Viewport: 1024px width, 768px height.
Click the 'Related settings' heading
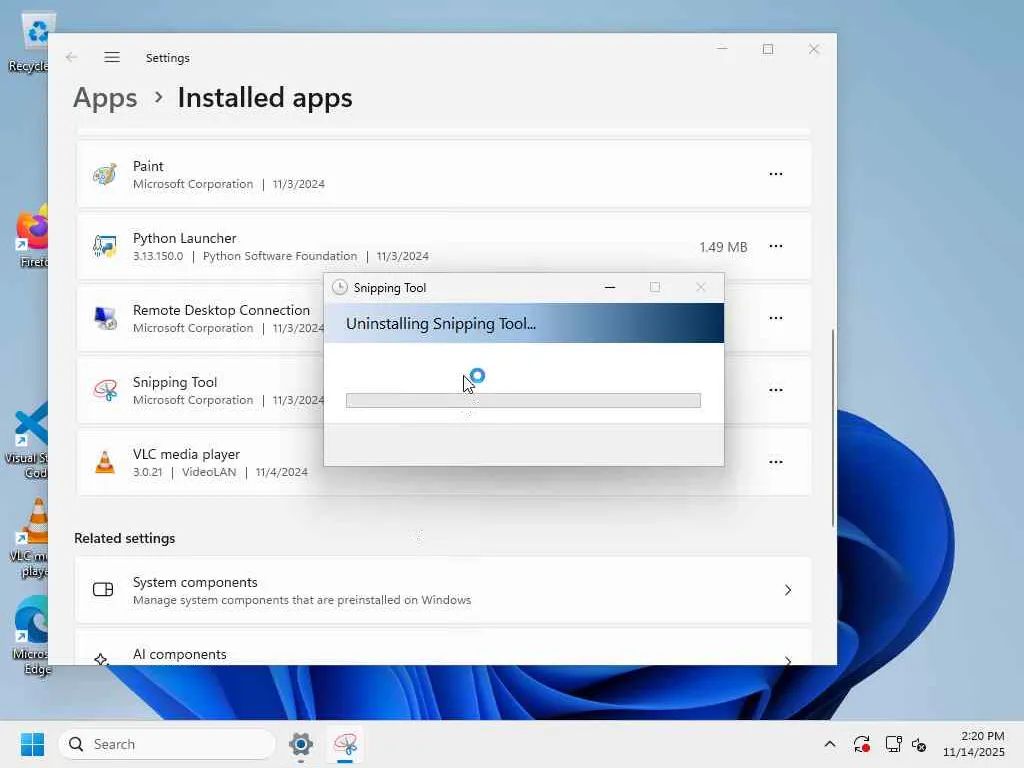(x=125, y=538)
